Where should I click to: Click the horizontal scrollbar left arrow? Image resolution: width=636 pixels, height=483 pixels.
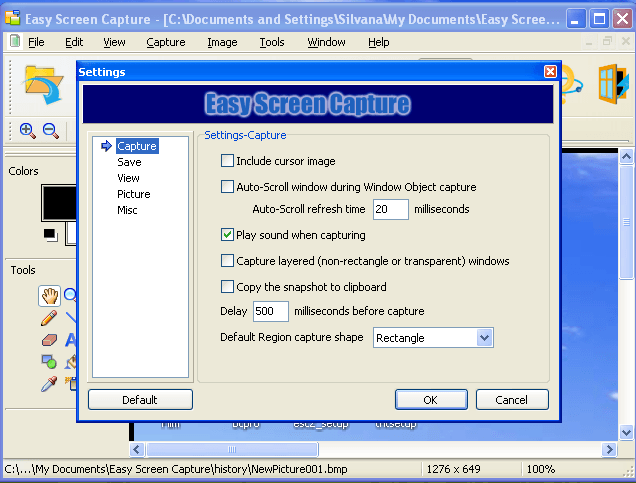136,449
